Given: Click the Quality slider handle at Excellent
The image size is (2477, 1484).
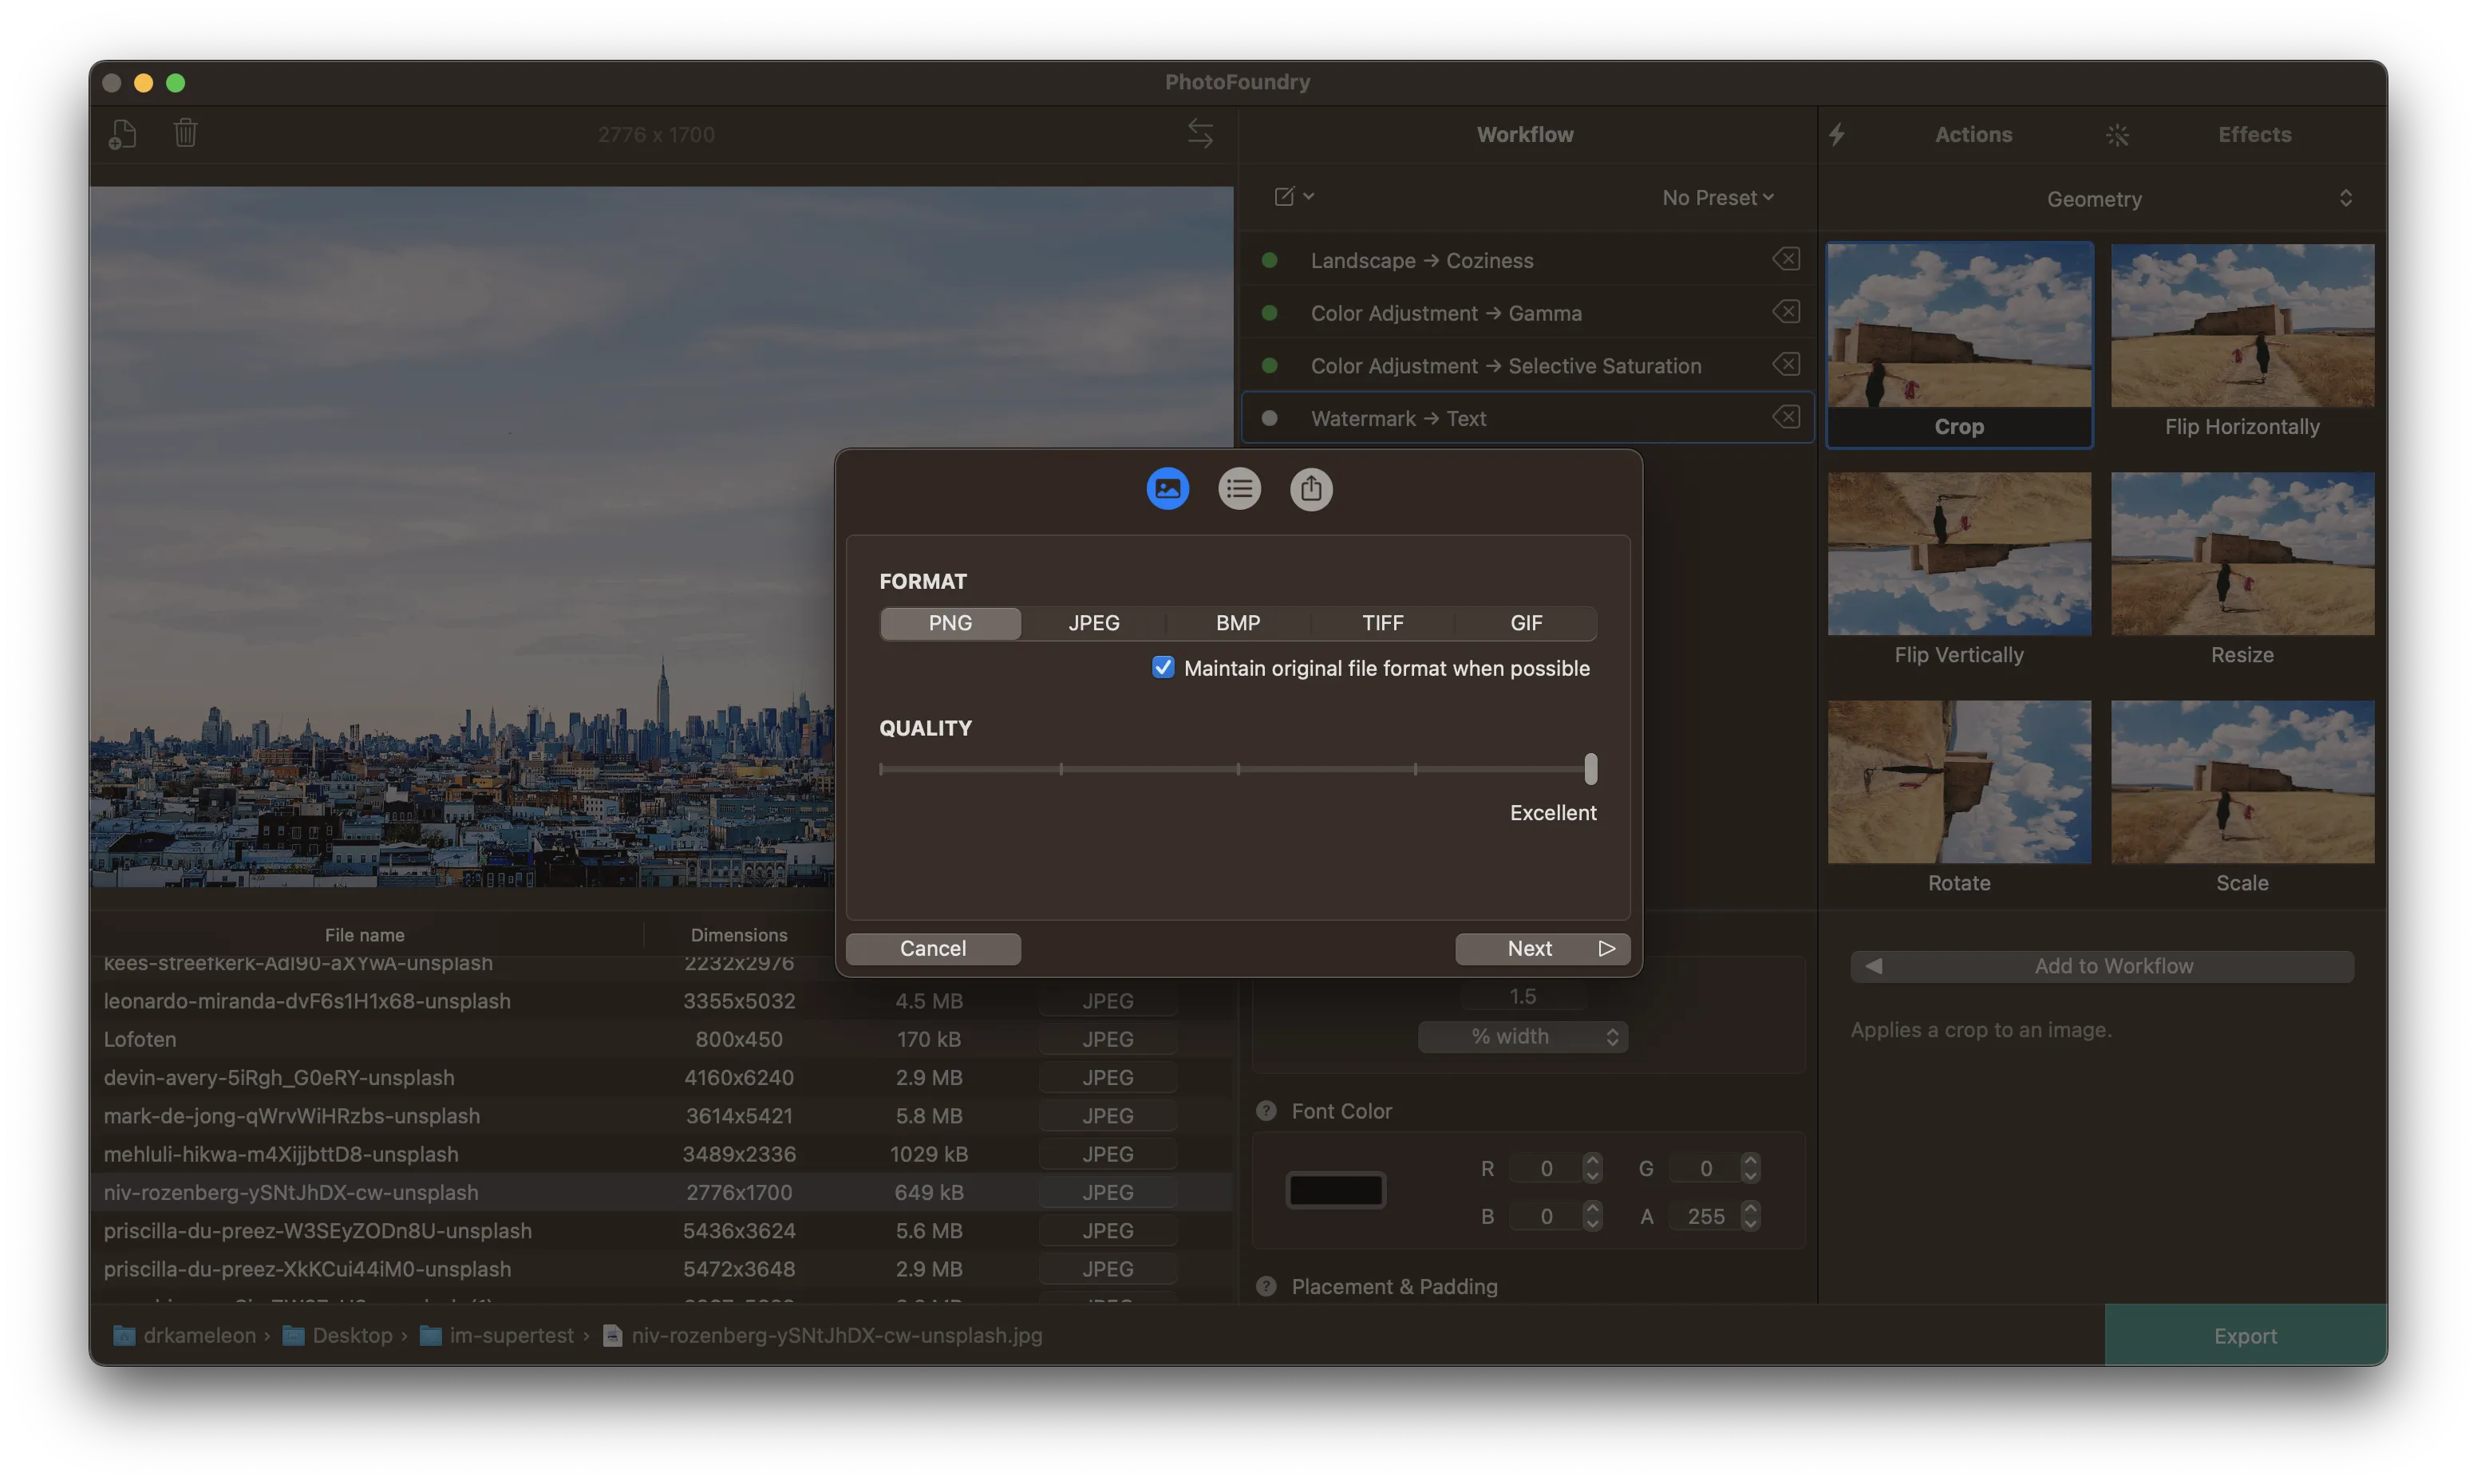Looking at the screenshot, I should point(1590,769).
